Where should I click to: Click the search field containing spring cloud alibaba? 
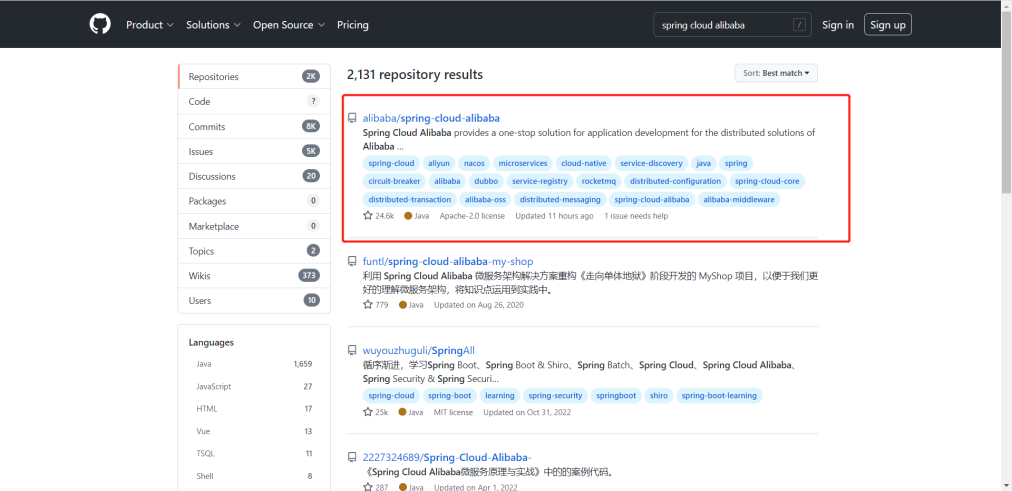pyautogui.click(x=733, y=25)
